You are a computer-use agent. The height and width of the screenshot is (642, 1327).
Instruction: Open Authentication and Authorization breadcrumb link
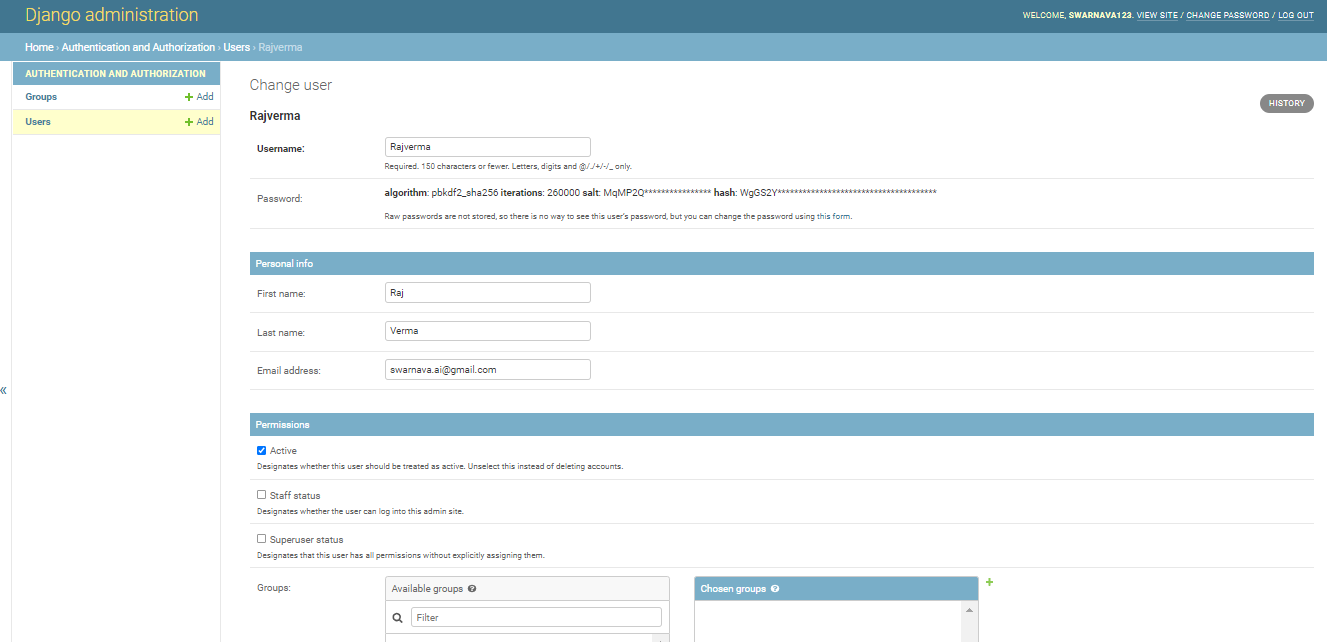(x=138, y=47)
